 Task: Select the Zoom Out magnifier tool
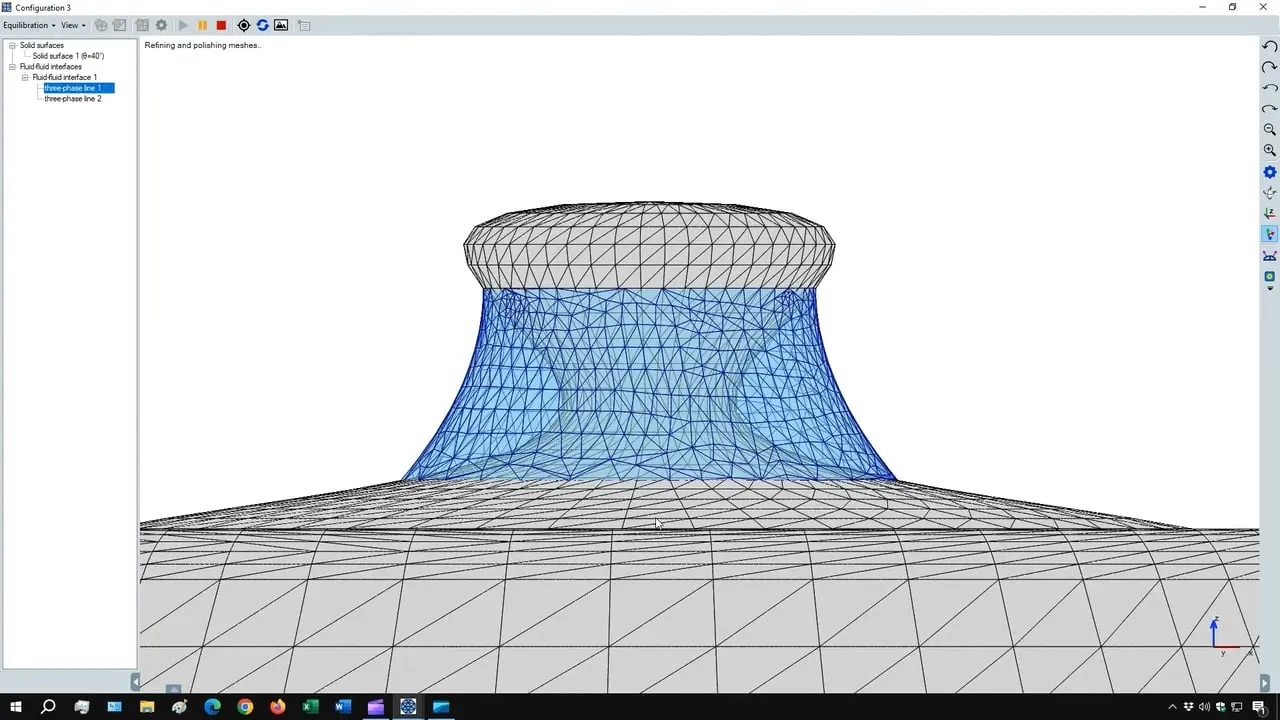click(1269, 129)
